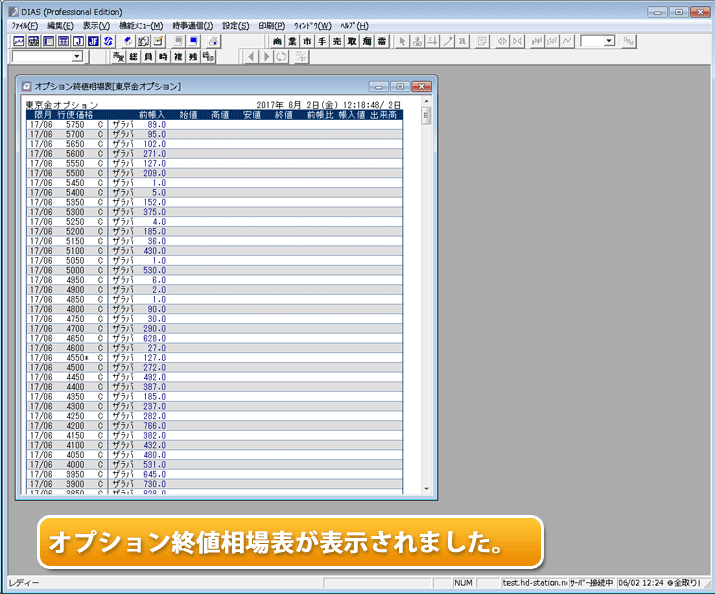Click the printer icon in toolbar

pos(214,41)
